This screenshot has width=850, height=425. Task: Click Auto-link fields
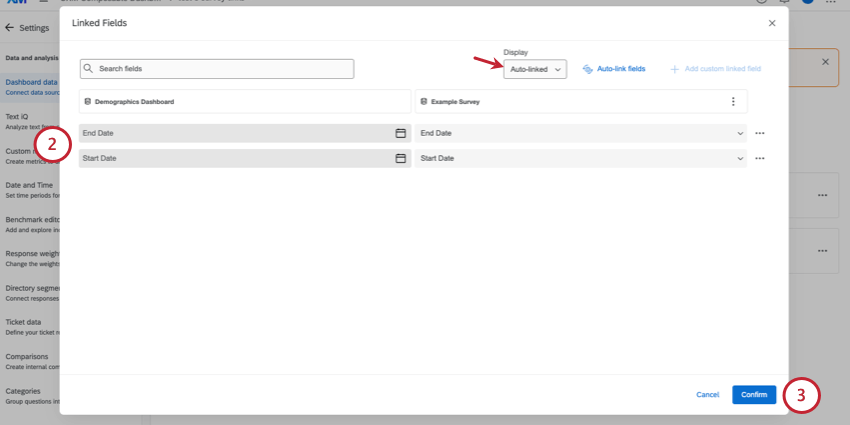coord(620,69)
